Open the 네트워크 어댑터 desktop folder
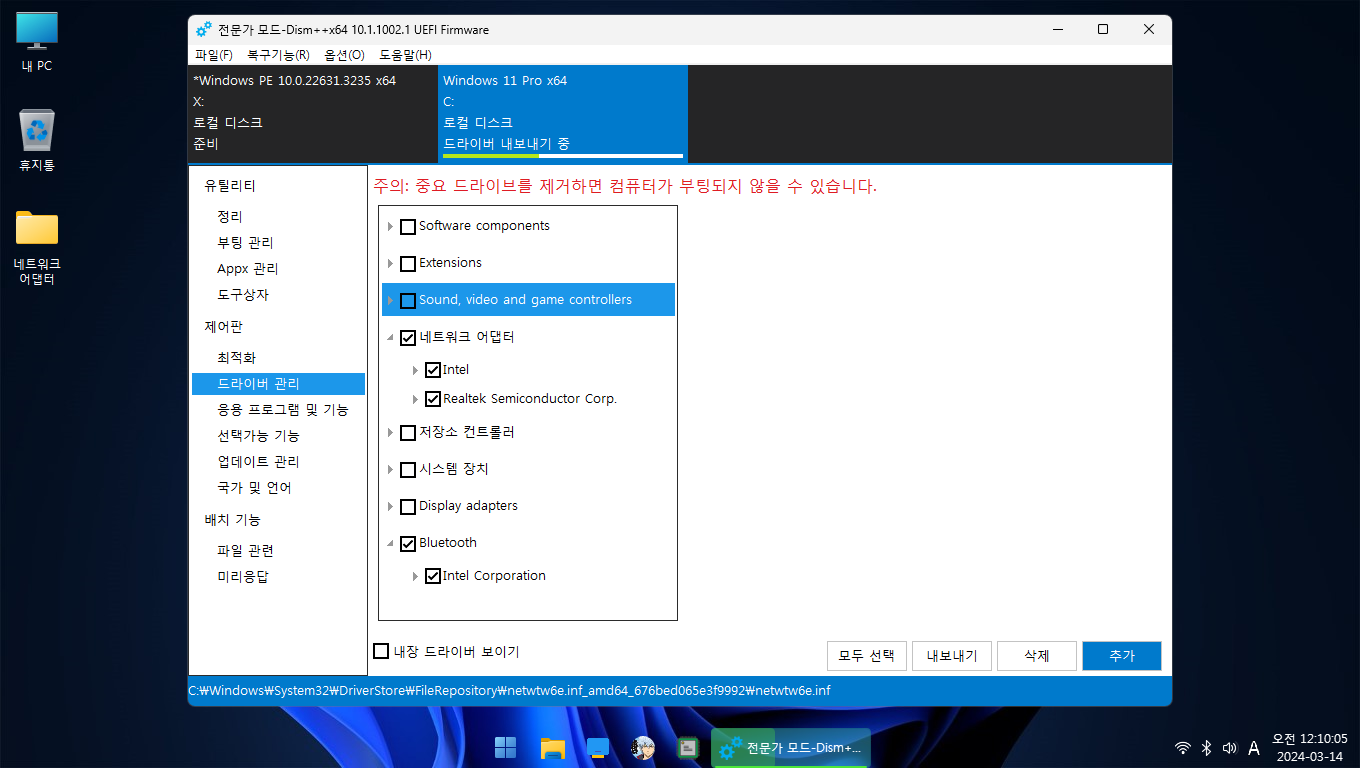Screen dimensions: 1360x768 point(37,247)
